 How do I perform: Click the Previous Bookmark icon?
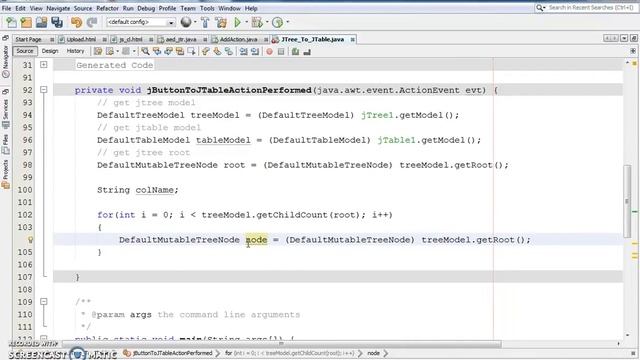[206, 51]
